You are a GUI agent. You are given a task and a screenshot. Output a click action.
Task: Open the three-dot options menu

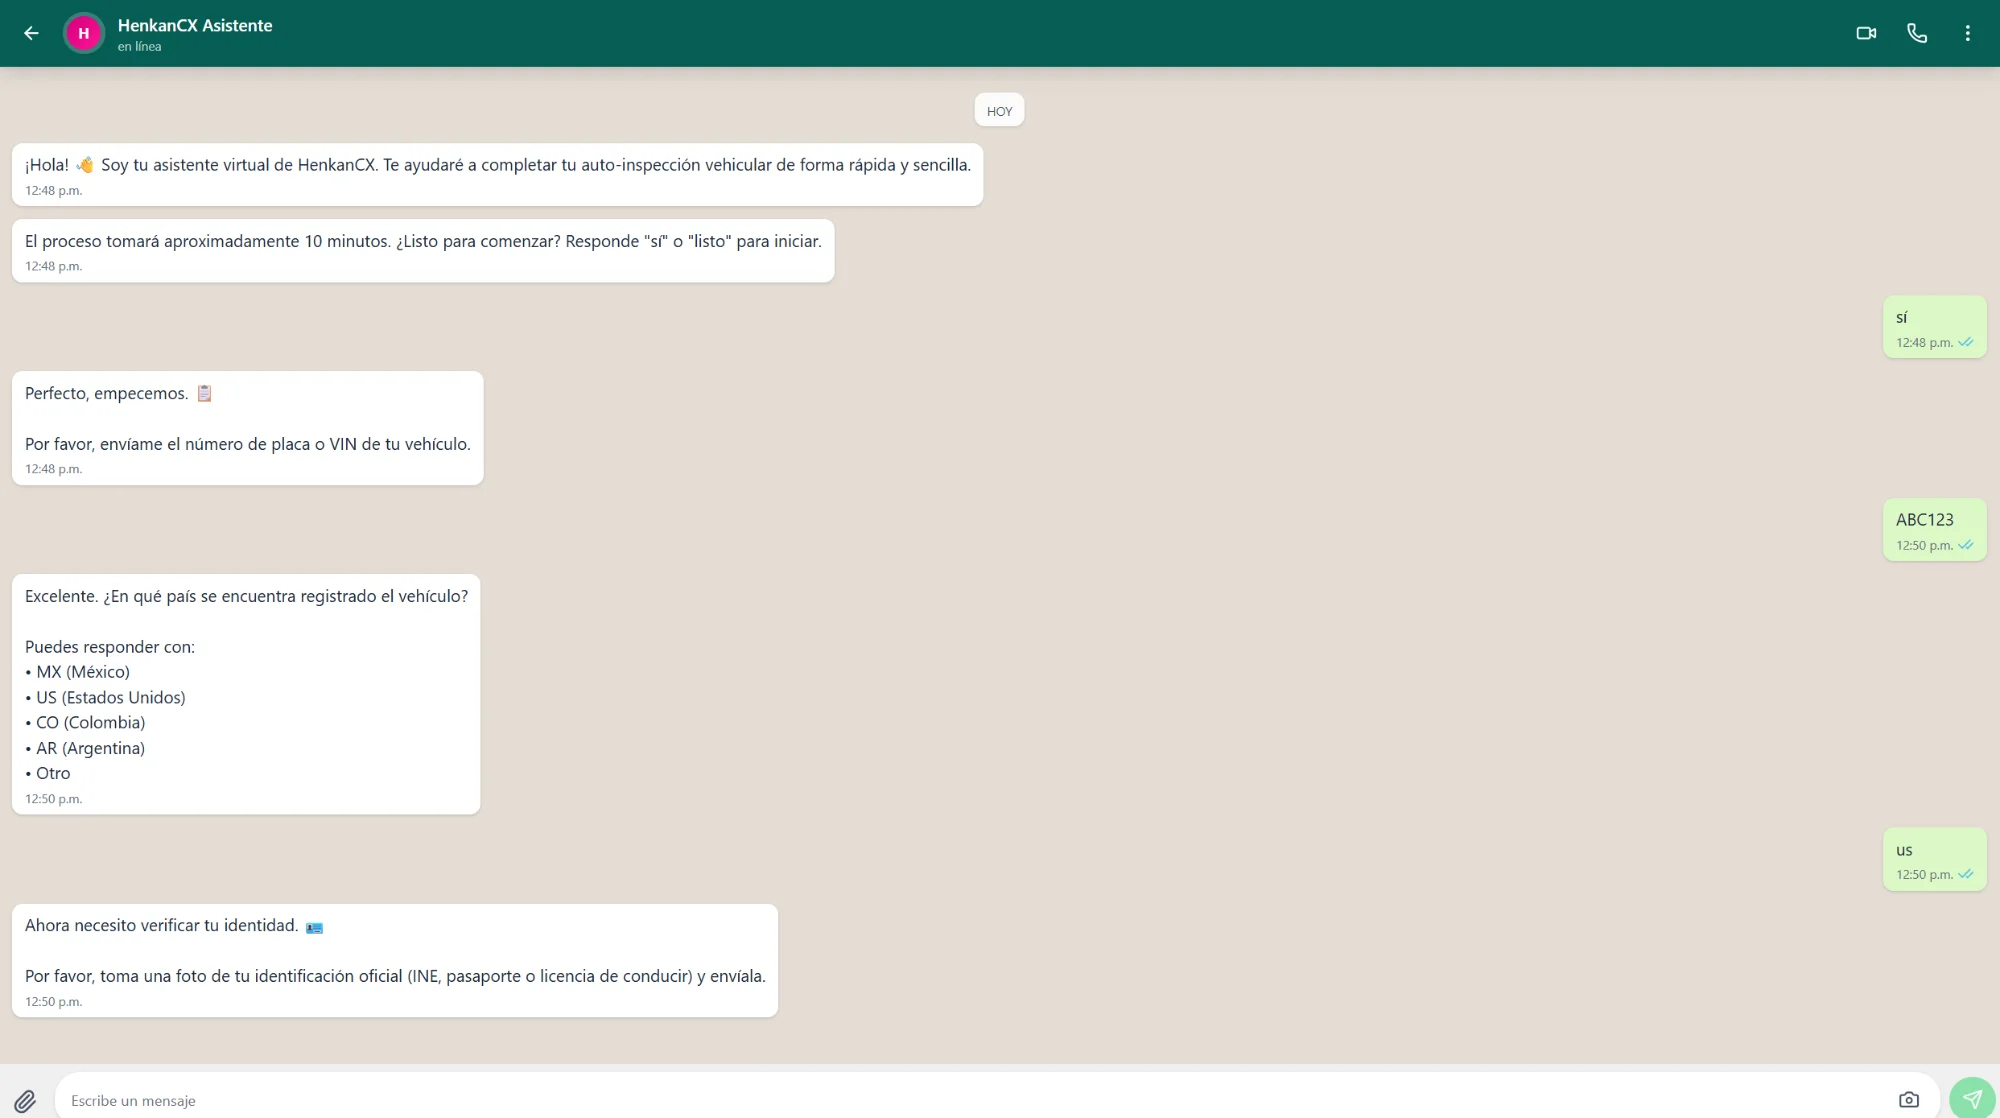pyautogui.click(x=1967, y=33)
